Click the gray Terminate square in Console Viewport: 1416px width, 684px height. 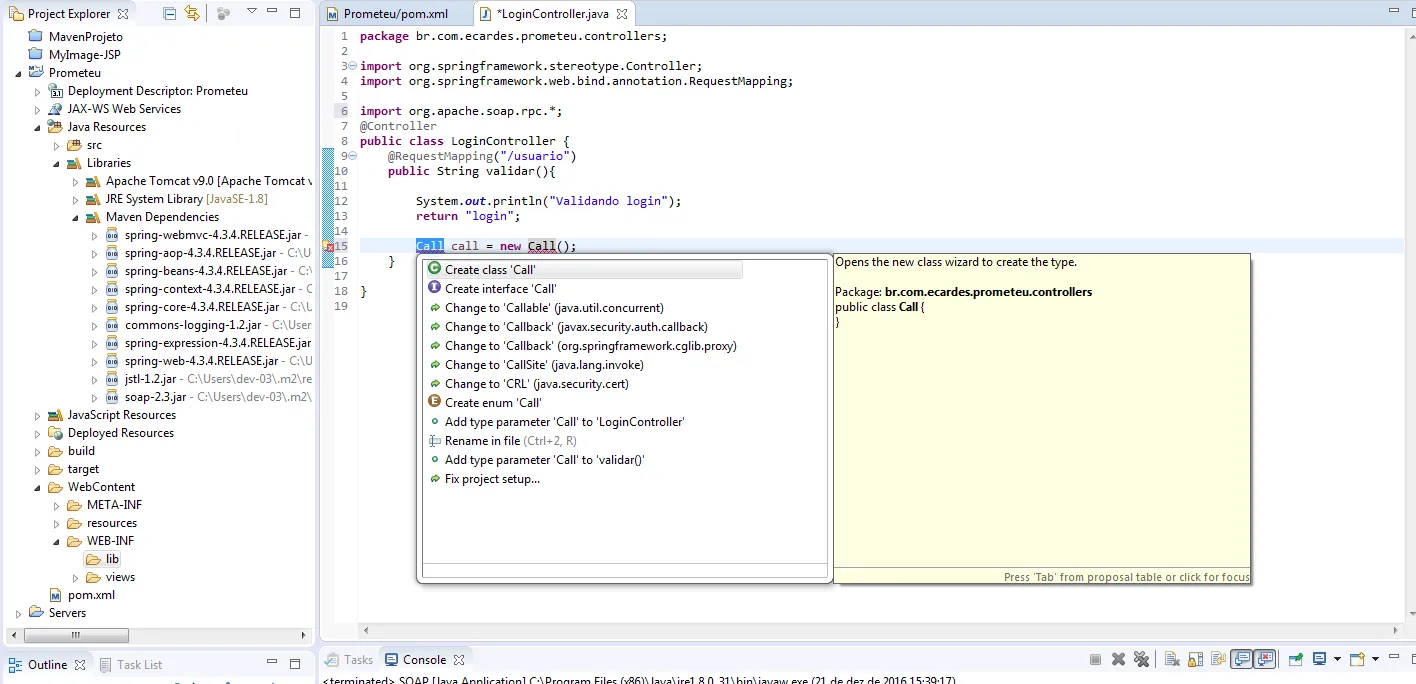pyautogui.click(x=1095, y=660)
